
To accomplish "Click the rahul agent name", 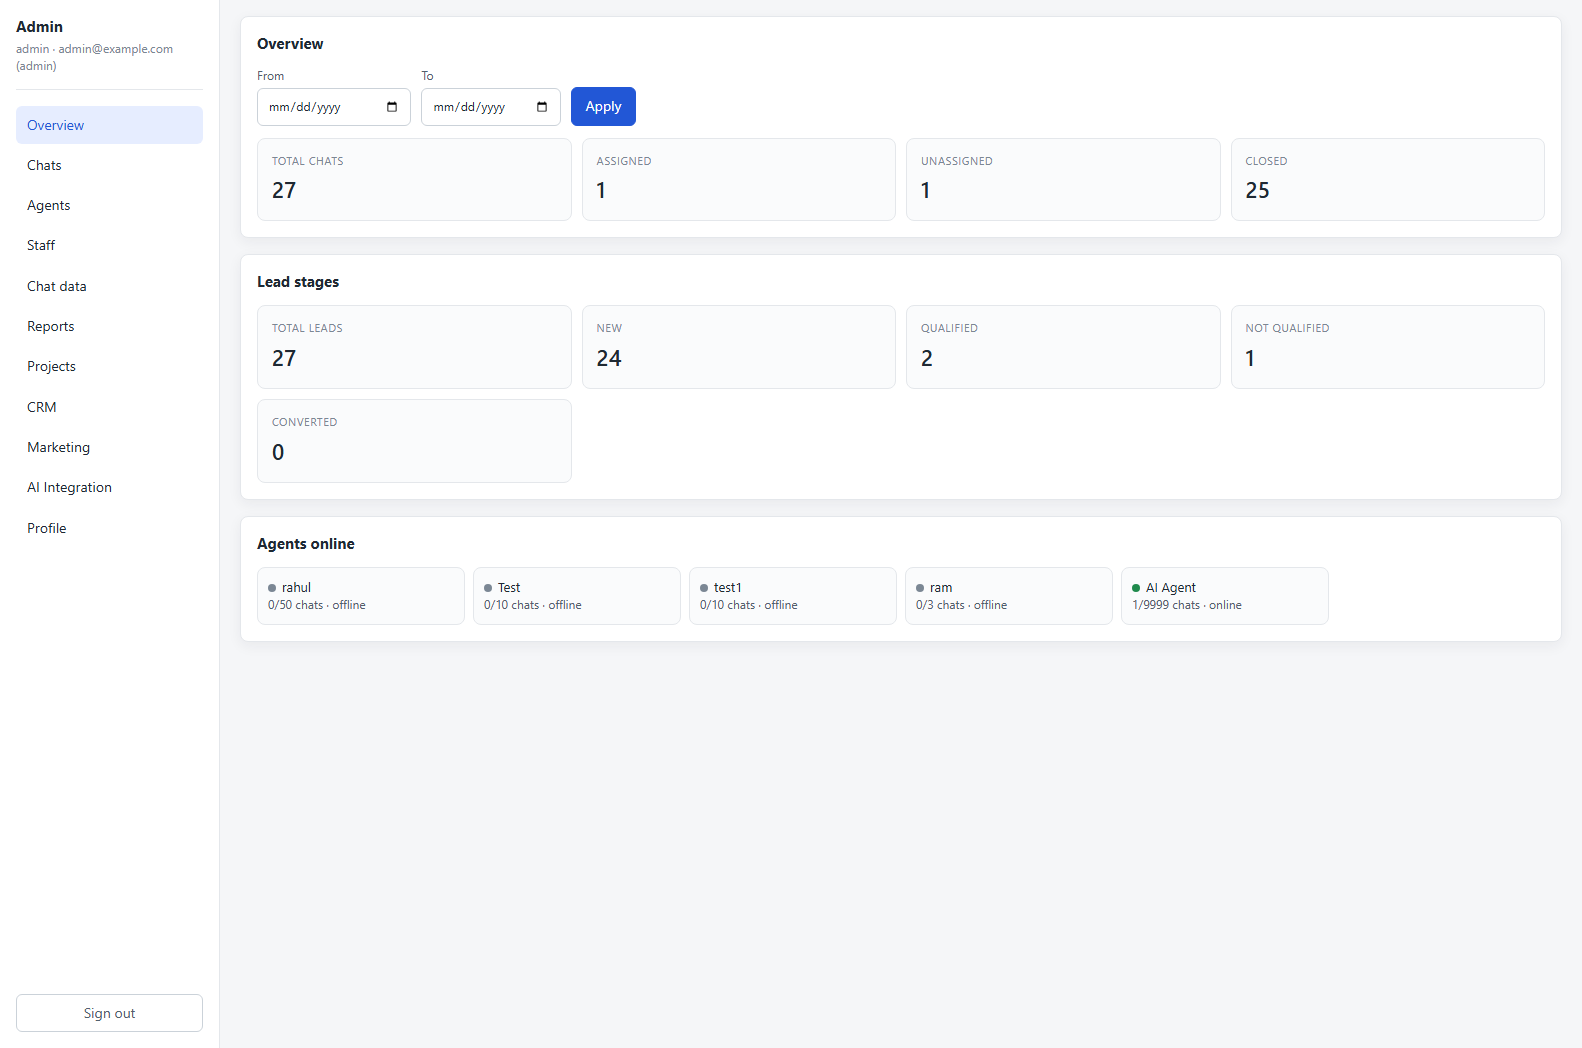I will tap(296, 588).
